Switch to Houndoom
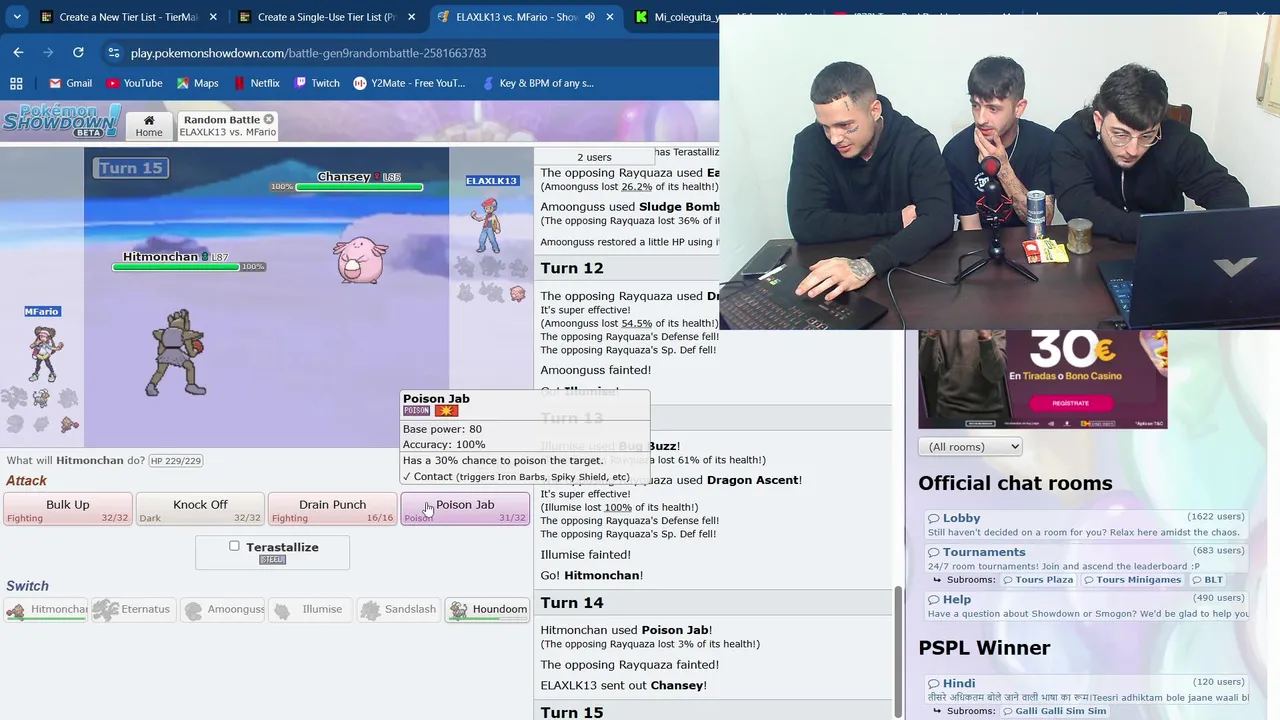The width and height of the screenshot is (1280, 720). (488, 609)
